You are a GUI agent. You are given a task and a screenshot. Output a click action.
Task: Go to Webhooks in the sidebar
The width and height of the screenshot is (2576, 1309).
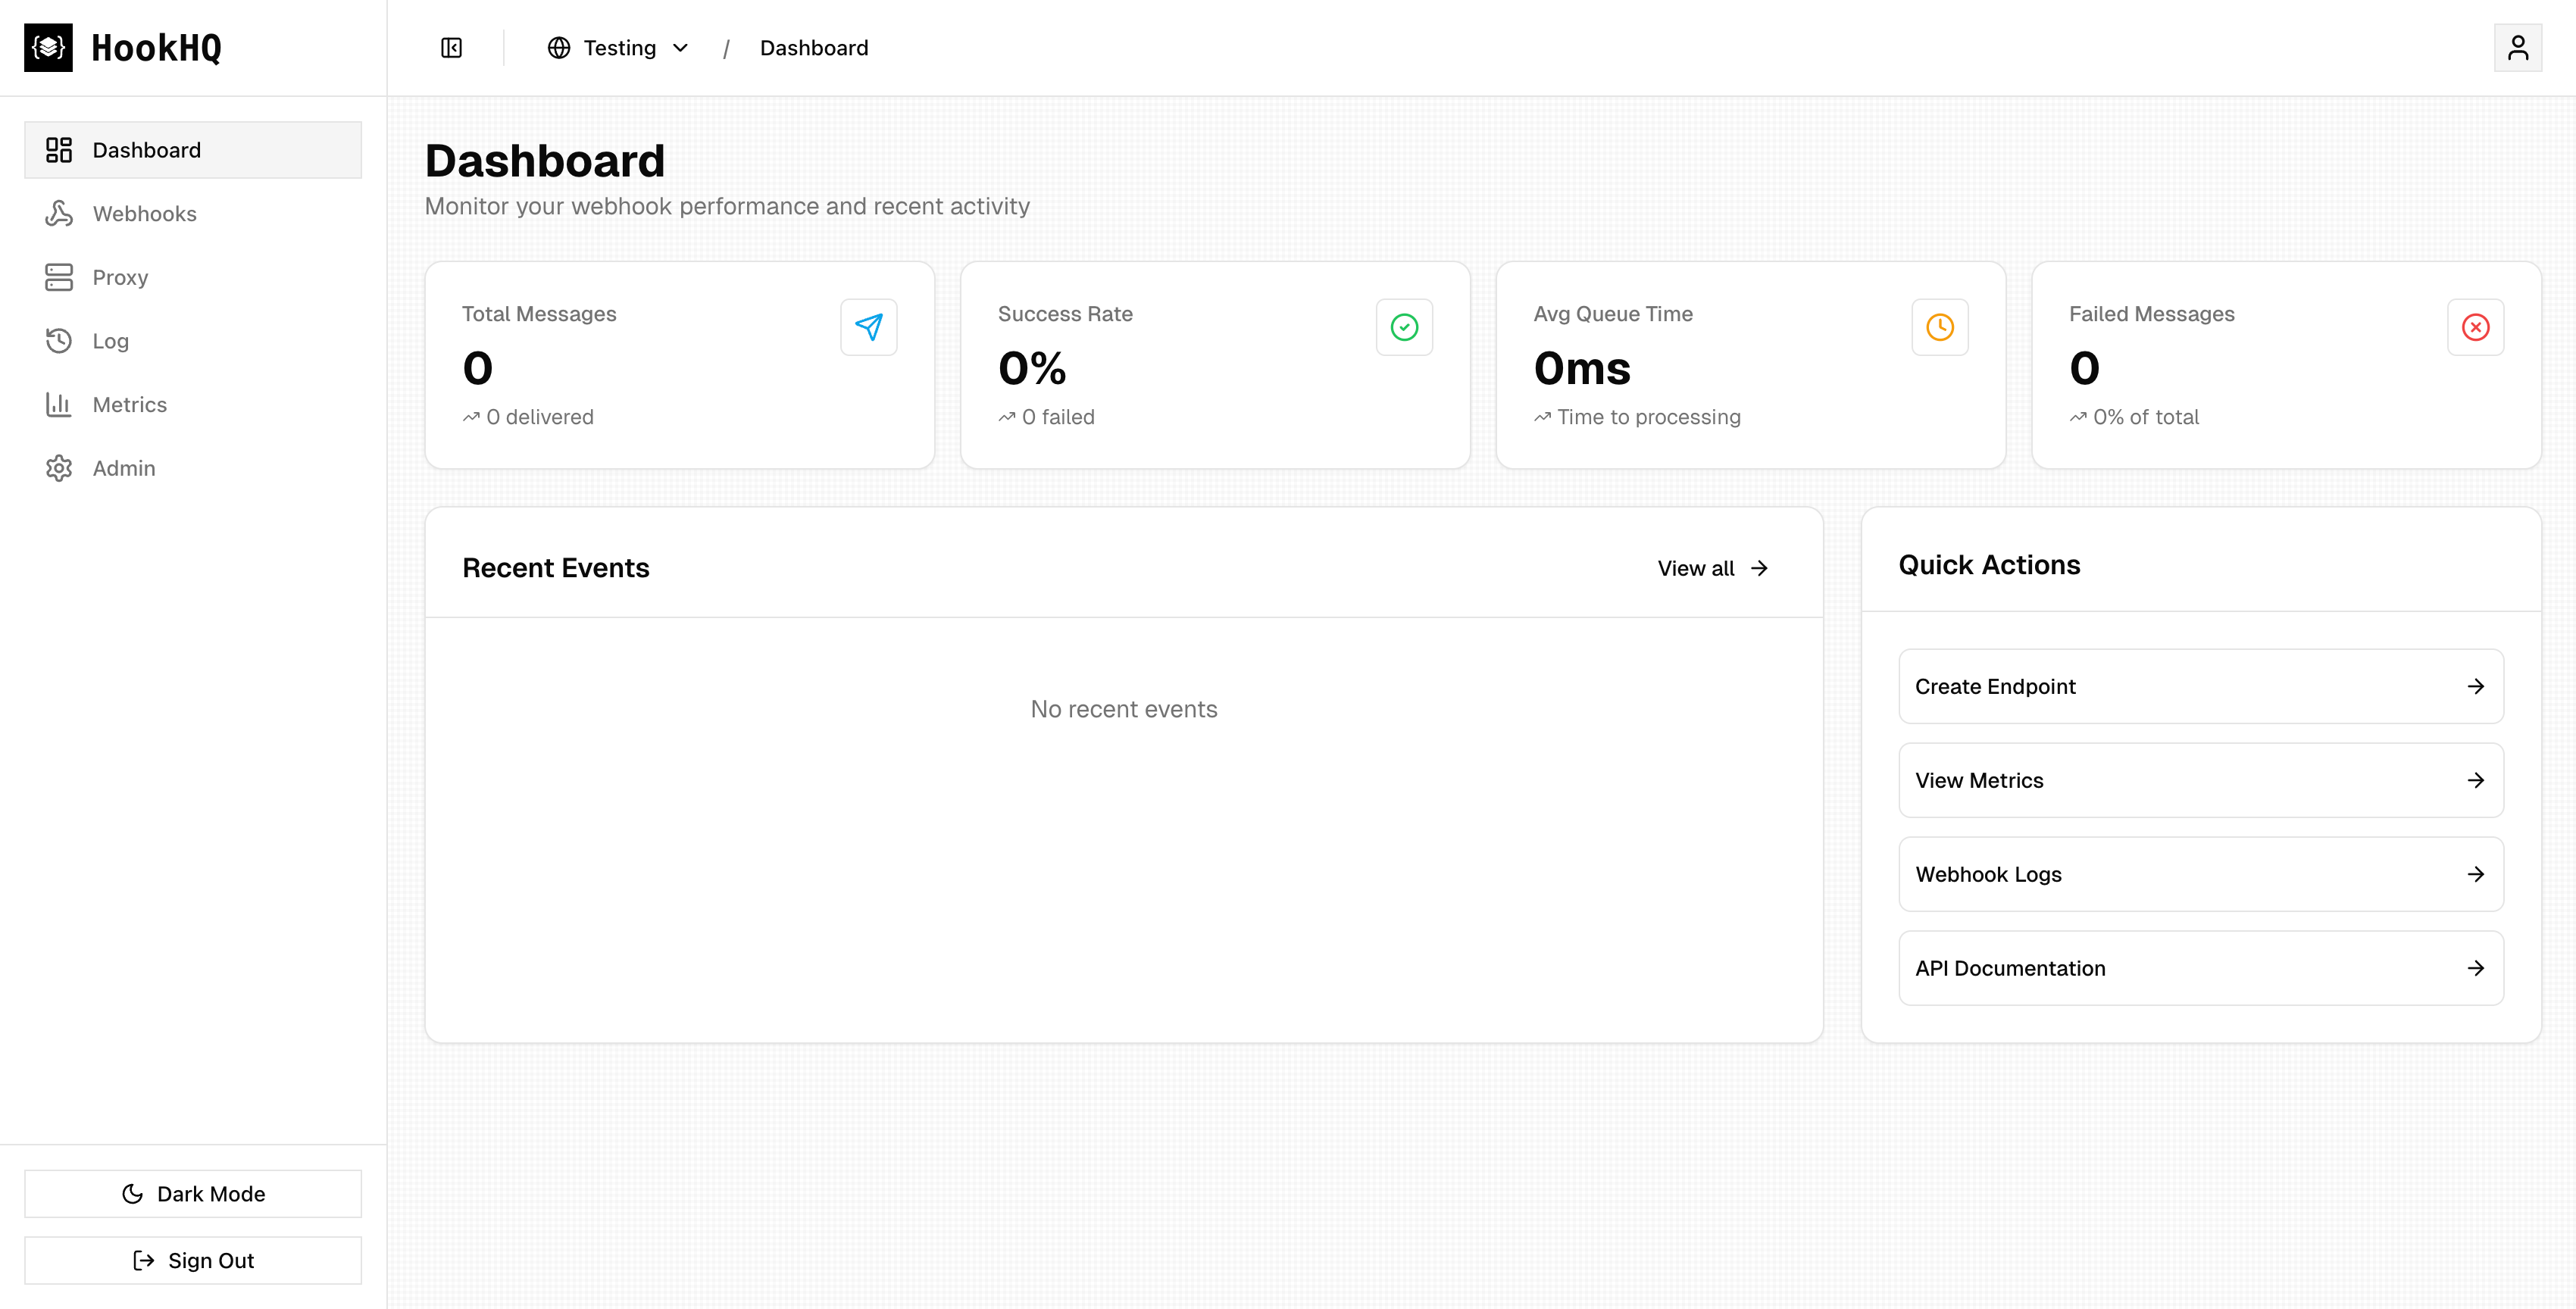[x=193, y=214]
